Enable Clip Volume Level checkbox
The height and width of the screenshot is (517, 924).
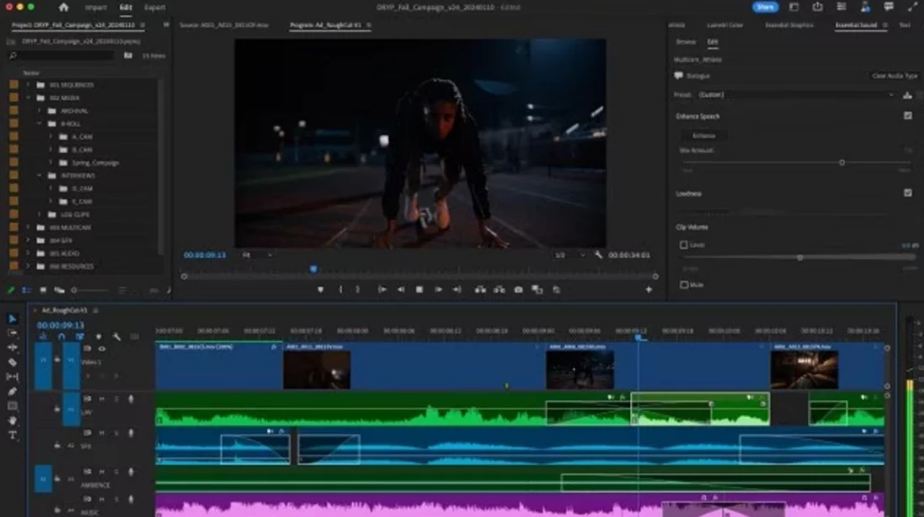684,245
